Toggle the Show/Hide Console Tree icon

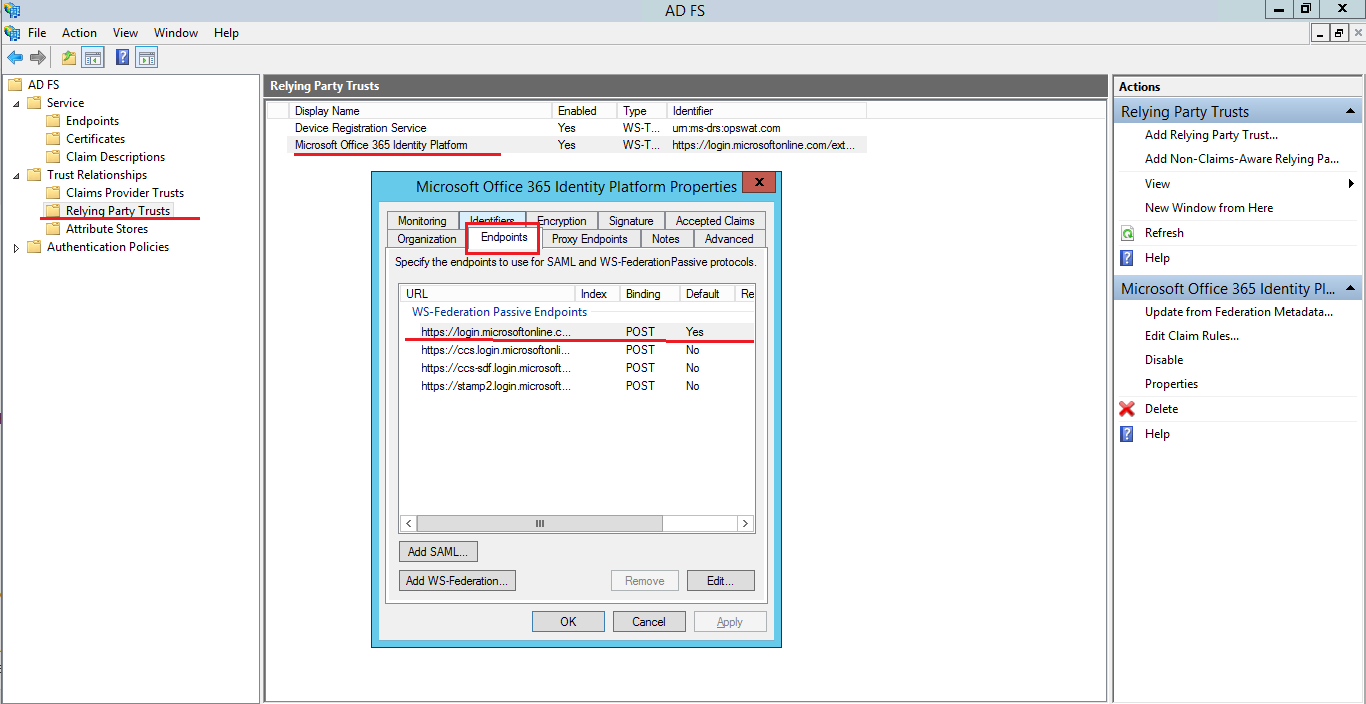[x=93, y=57]
